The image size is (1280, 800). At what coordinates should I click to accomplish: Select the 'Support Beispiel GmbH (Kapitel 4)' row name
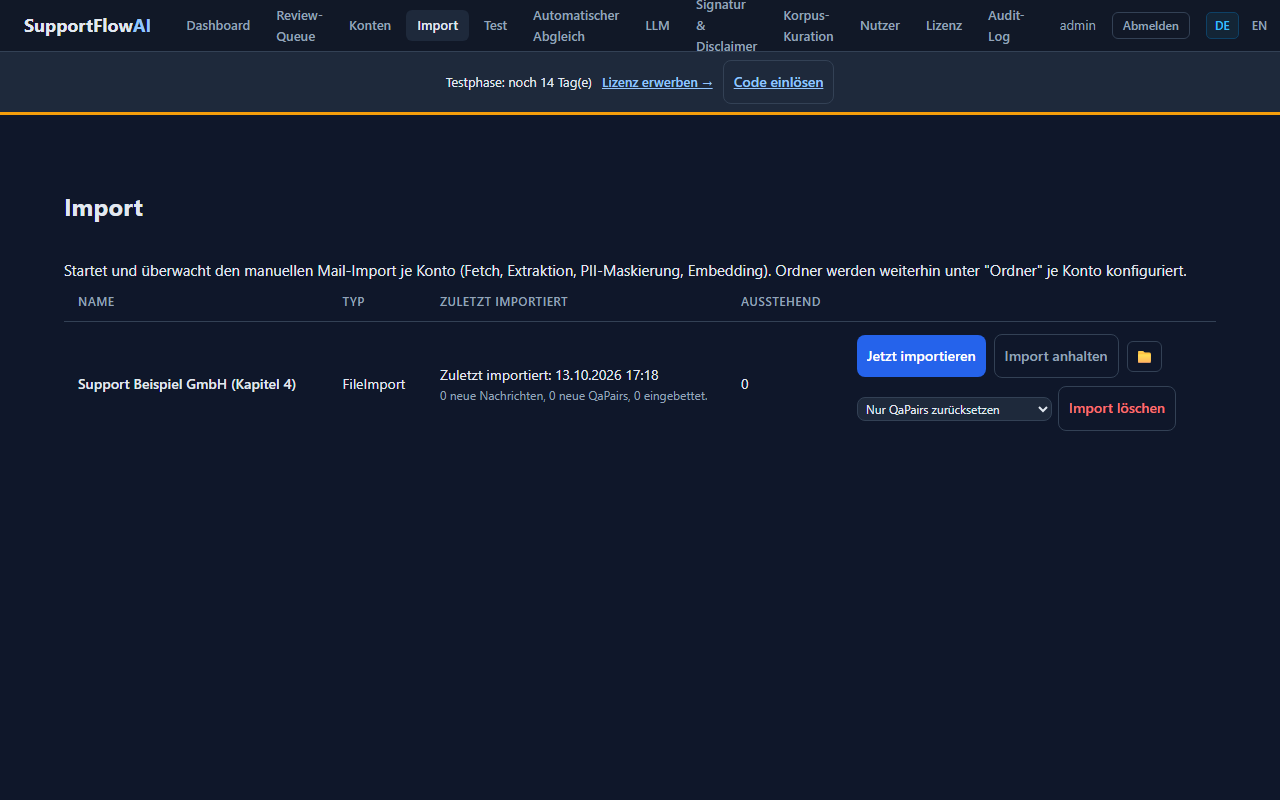[x=187, y=384]
